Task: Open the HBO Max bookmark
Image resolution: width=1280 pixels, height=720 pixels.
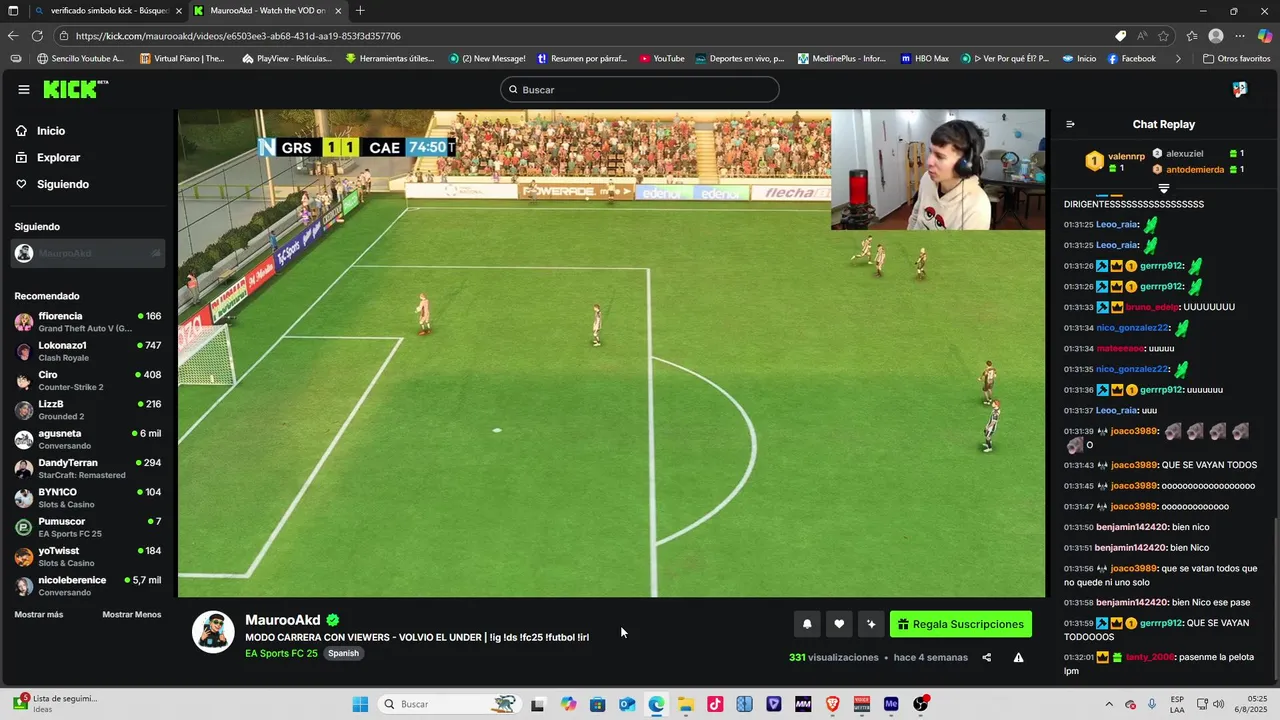Action: tap(925, 59)
